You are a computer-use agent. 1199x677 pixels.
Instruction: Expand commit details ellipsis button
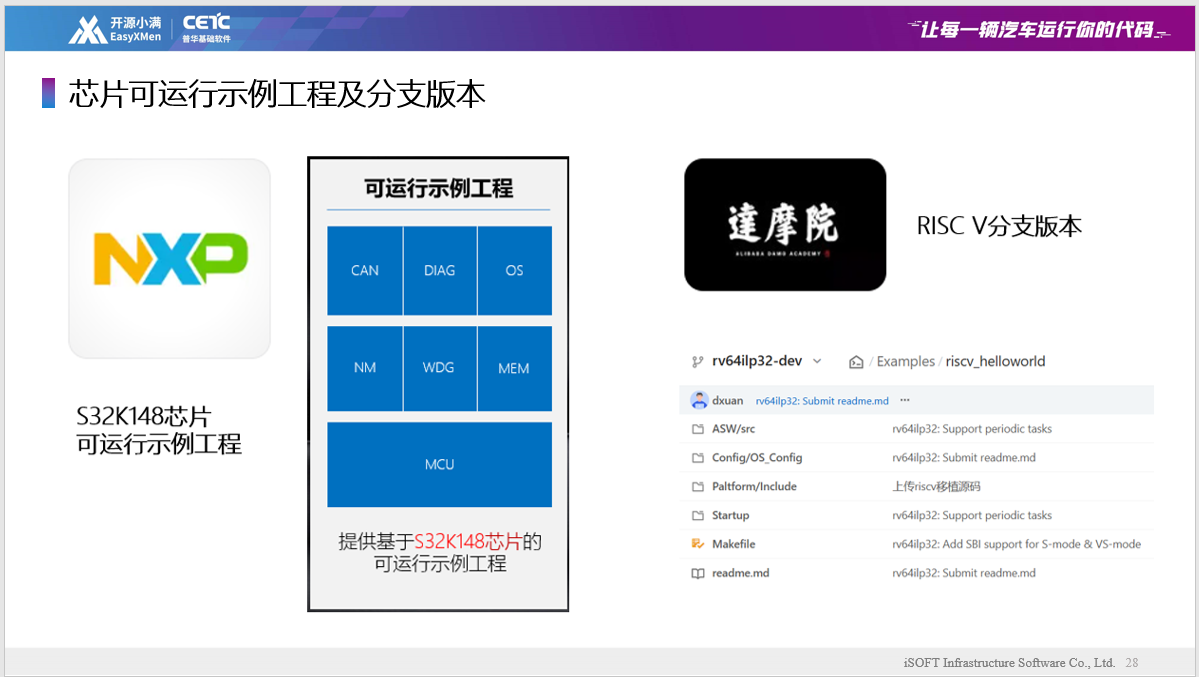tap(905, 400)
